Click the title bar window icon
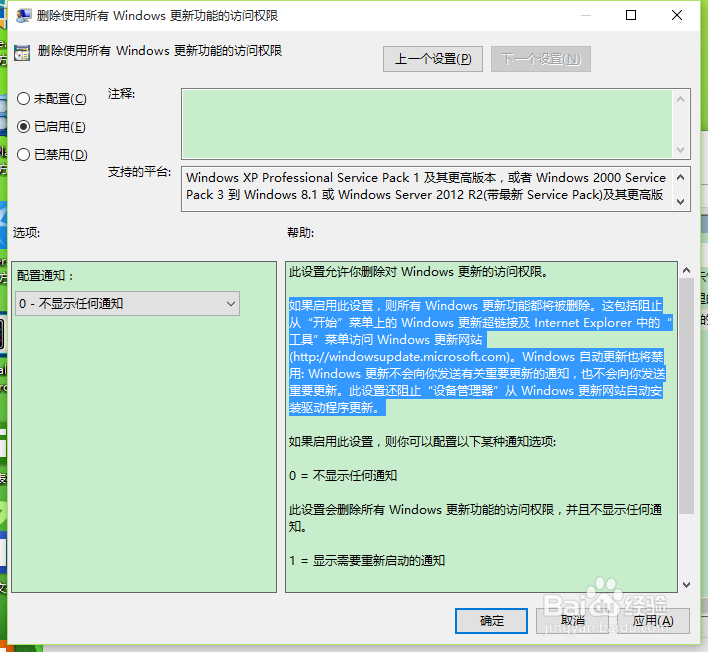Screen dimensions: 708x652 click(23, 15)
